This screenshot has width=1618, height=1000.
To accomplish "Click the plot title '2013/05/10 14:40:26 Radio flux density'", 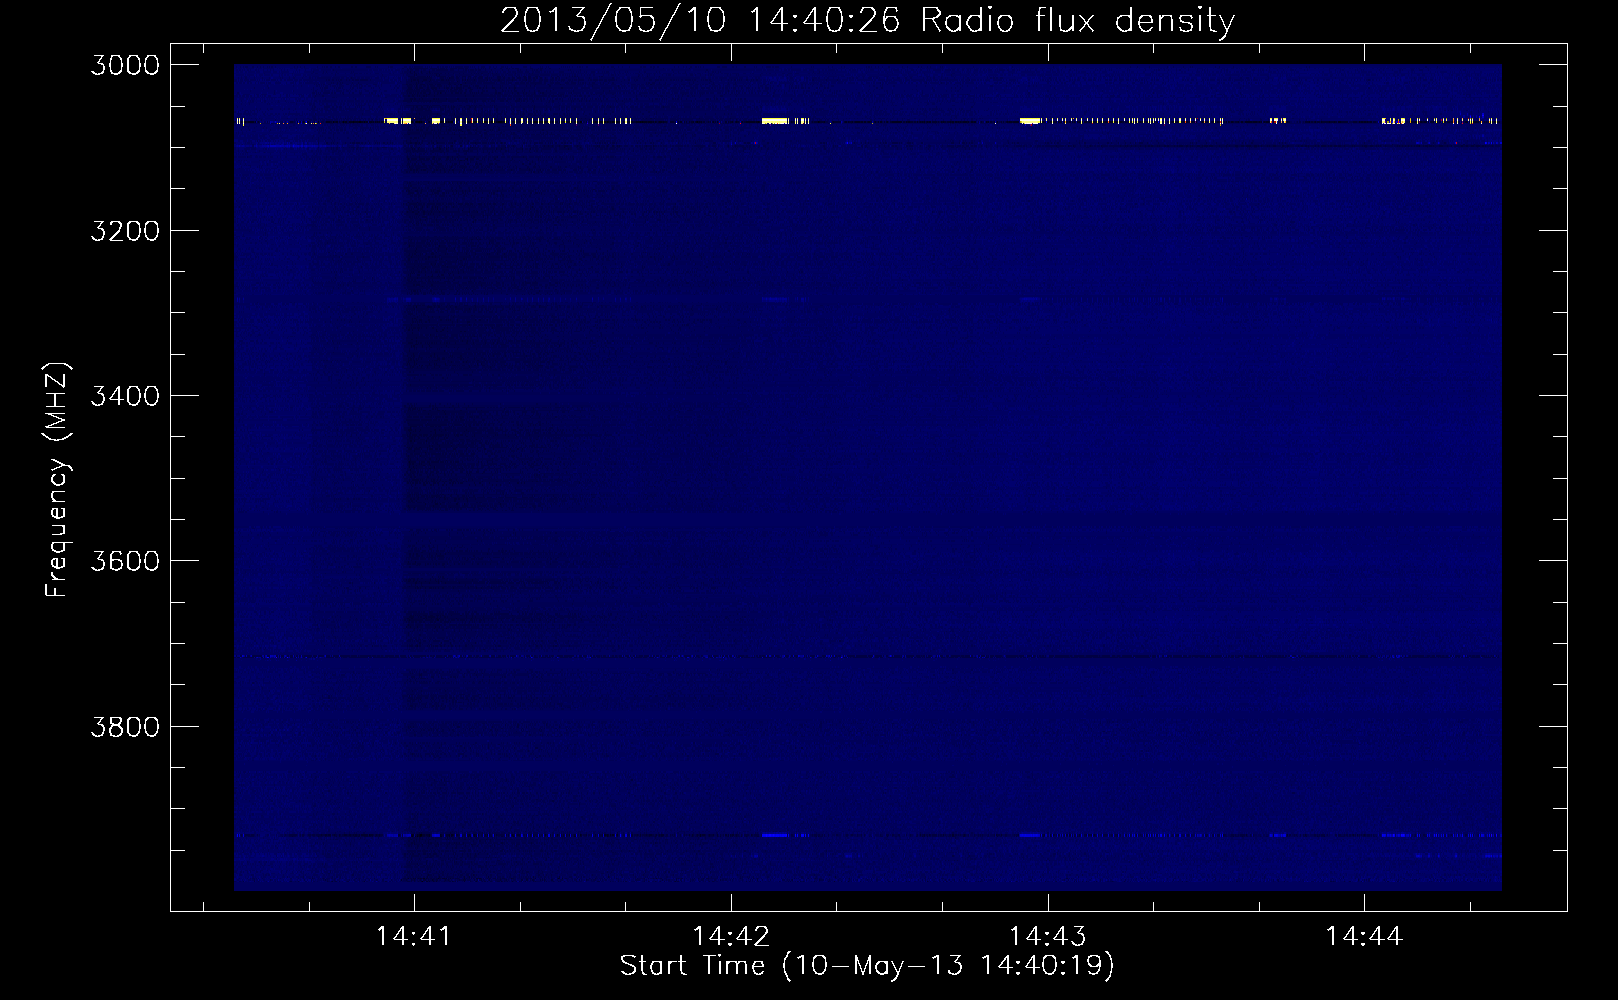I will click(x=867, y=21).
